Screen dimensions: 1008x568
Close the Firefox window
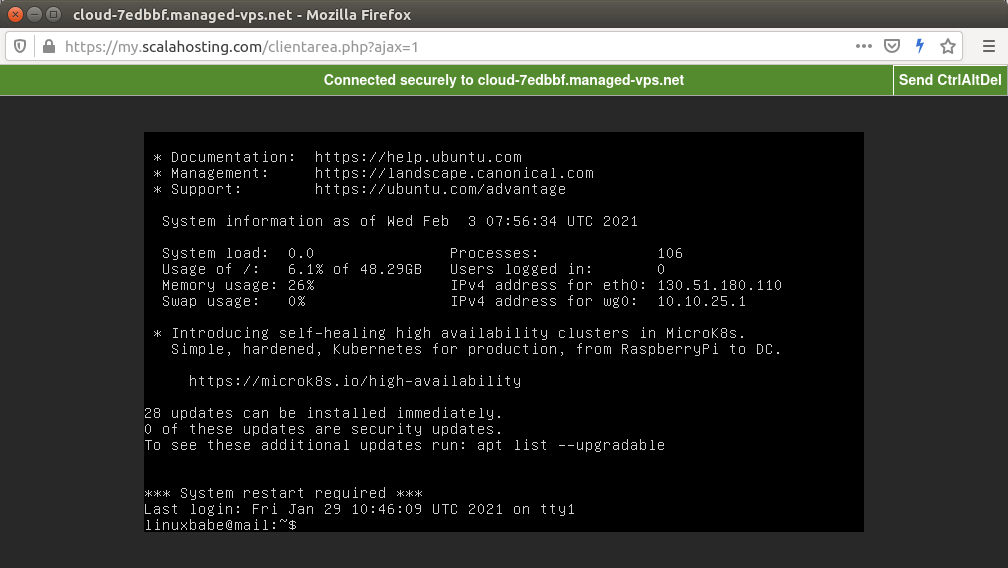click(x=16, y=15)
